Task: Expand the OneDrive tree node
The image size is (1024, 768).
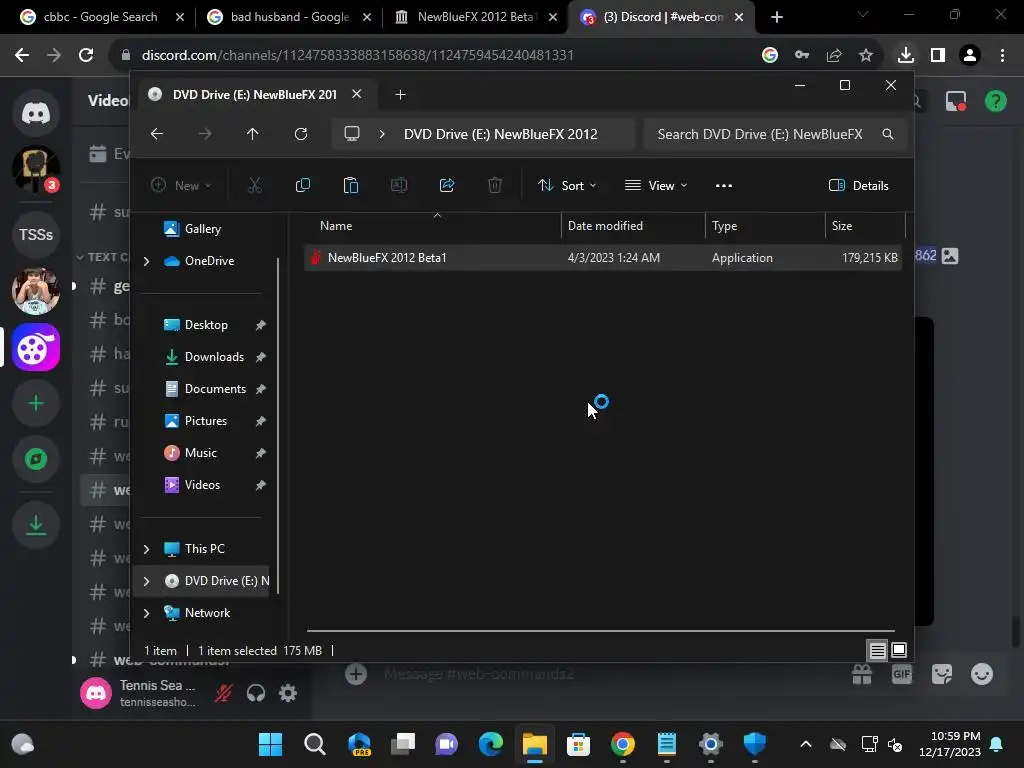Action: pyautogui.click(x=146, y=261)
